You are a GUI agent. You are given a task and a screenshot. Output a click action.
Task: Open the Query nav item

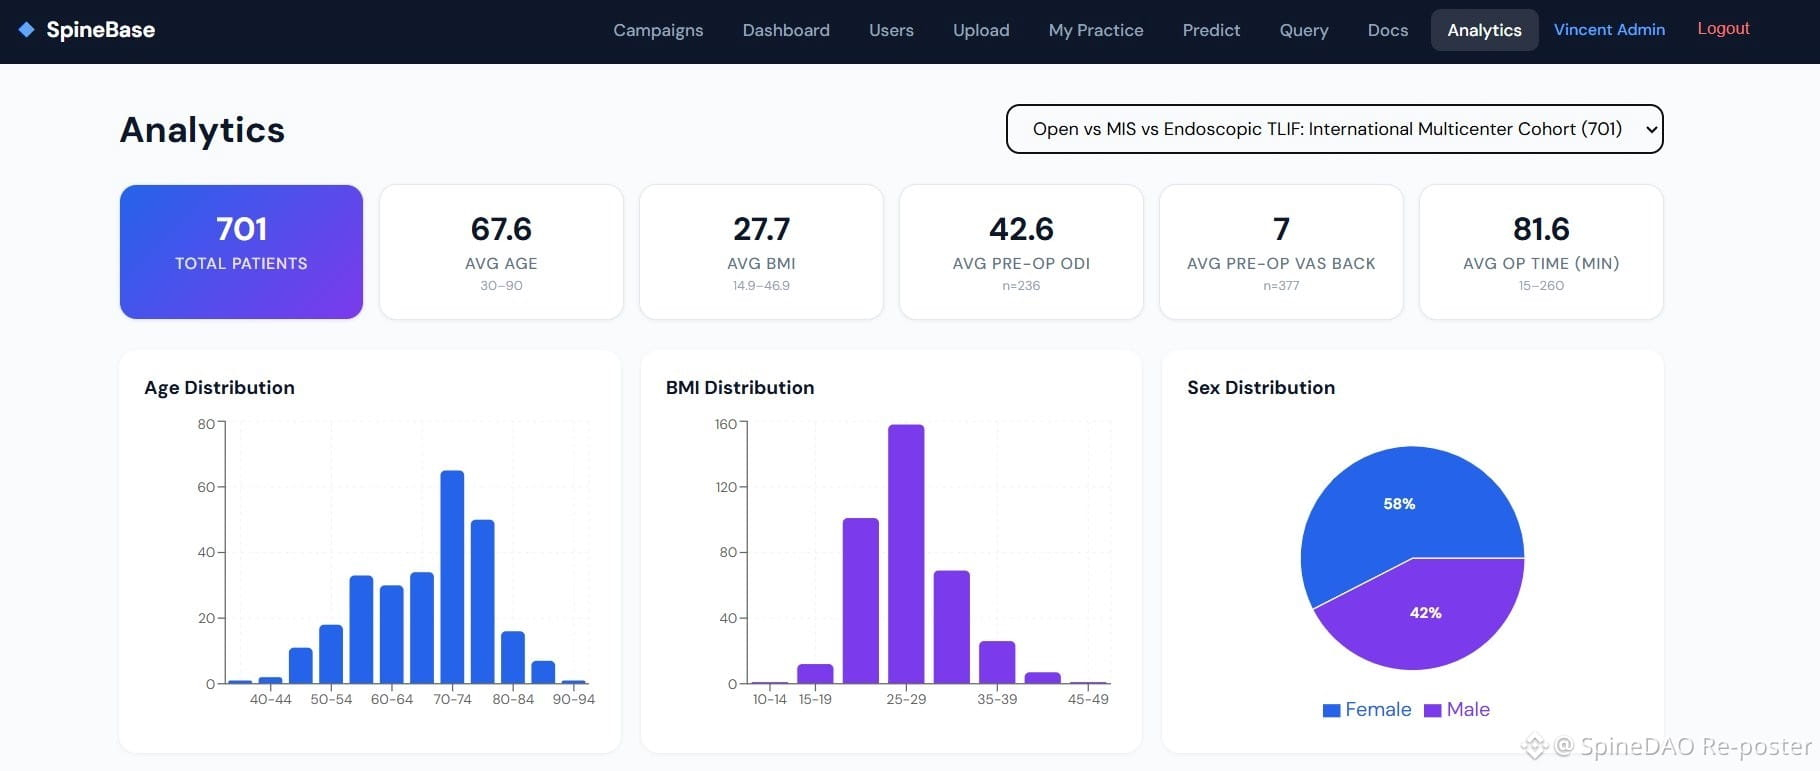point(1304,30)
